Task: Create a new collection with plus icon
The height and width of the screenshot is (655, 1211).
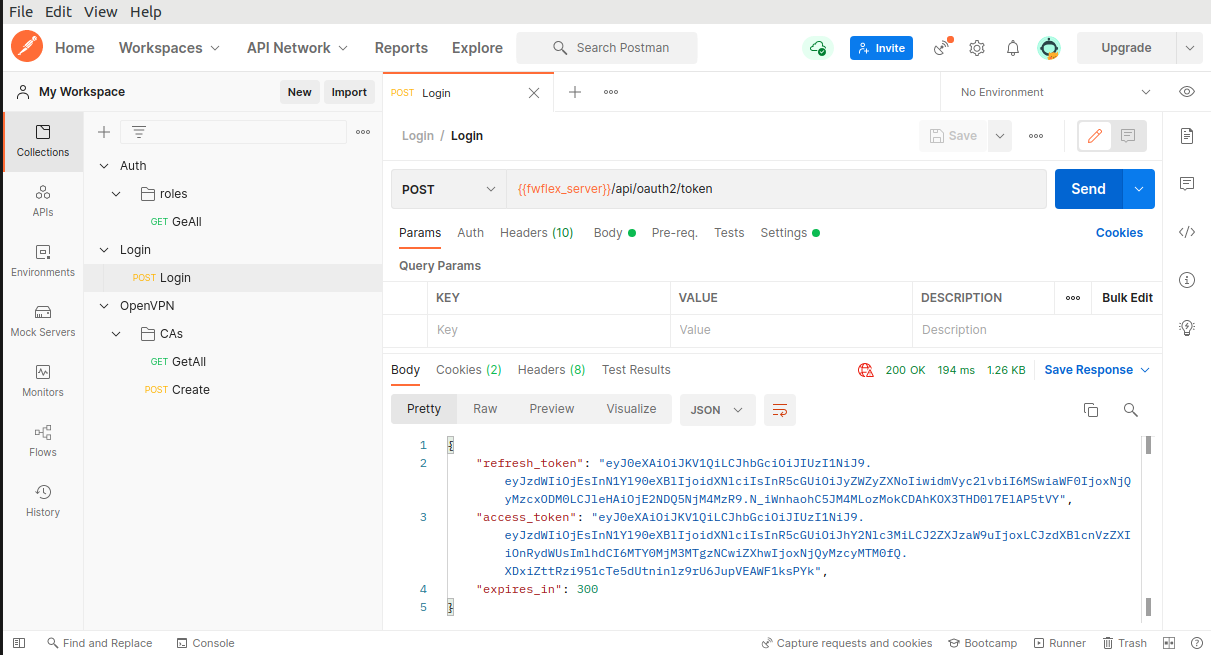Action: (103, 132)
